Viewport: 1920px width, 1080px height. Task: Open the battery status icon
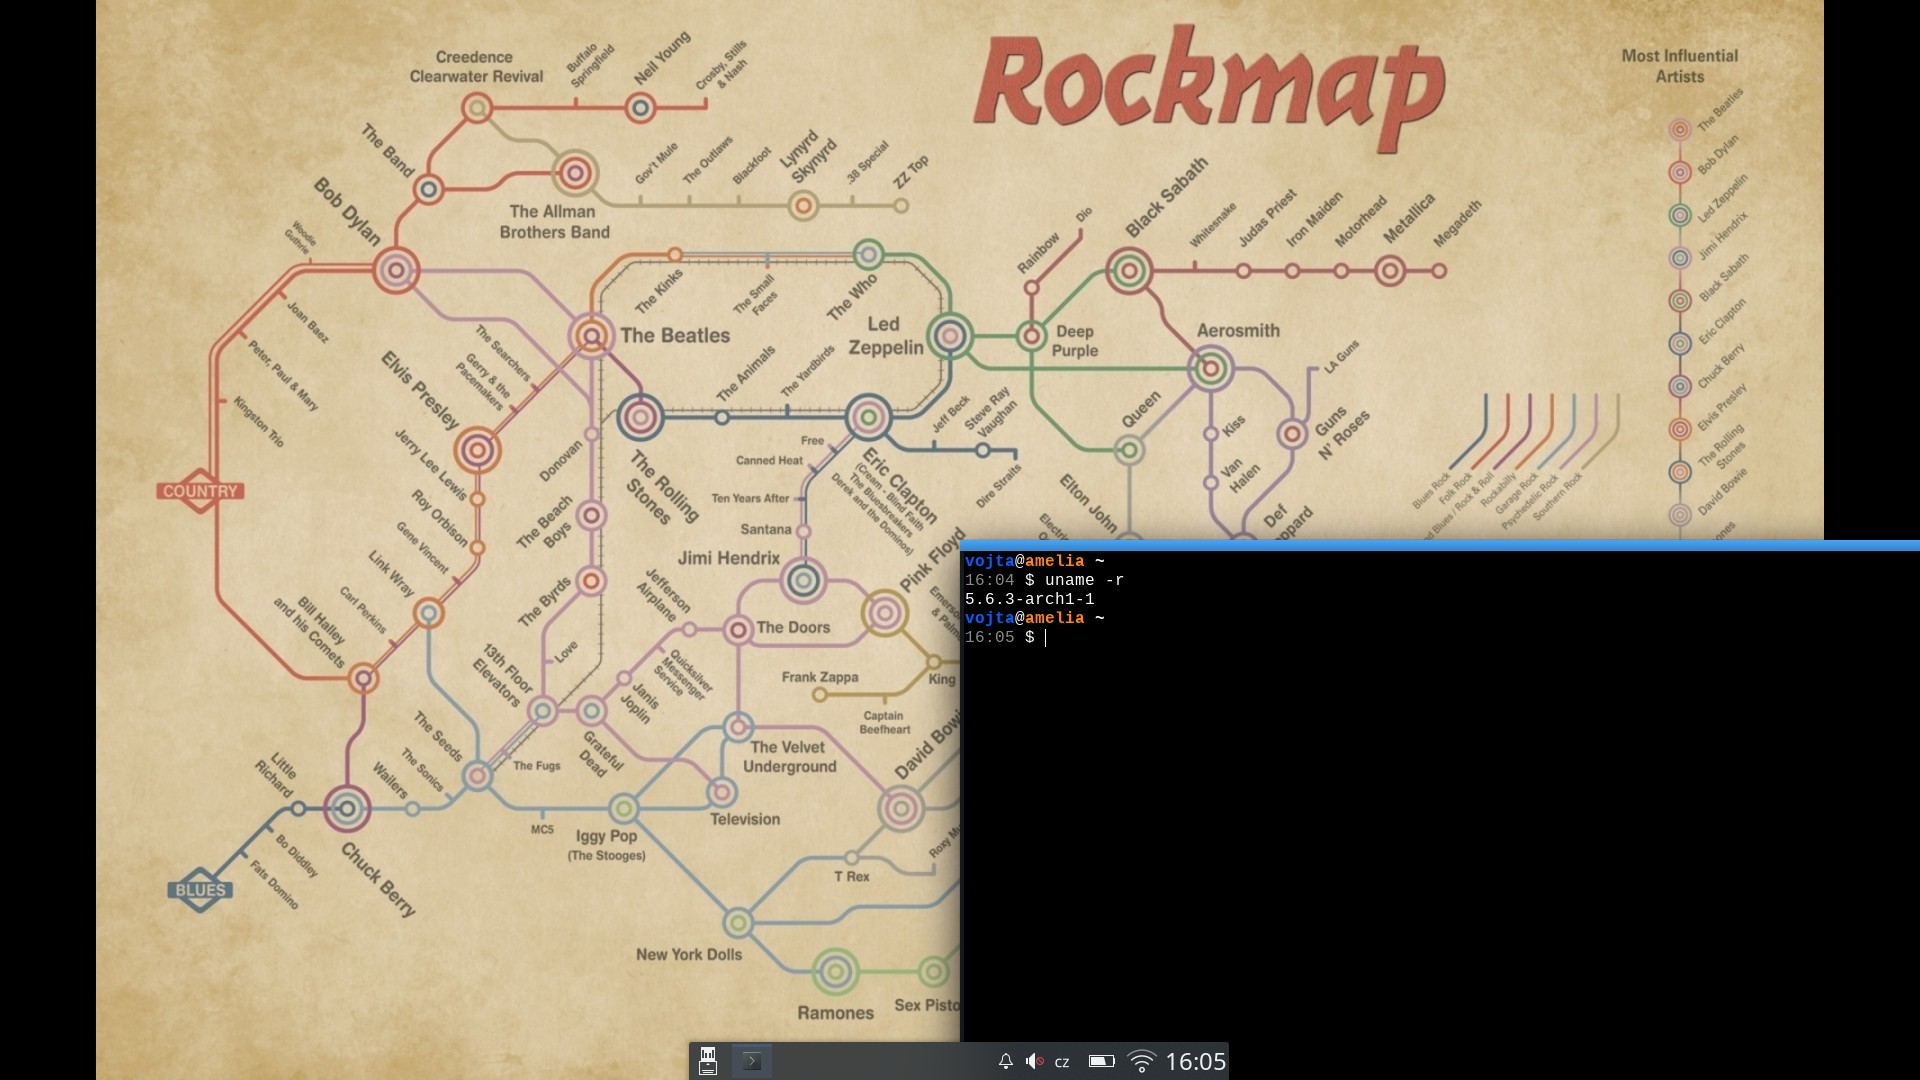(x=1101, y=1061)
